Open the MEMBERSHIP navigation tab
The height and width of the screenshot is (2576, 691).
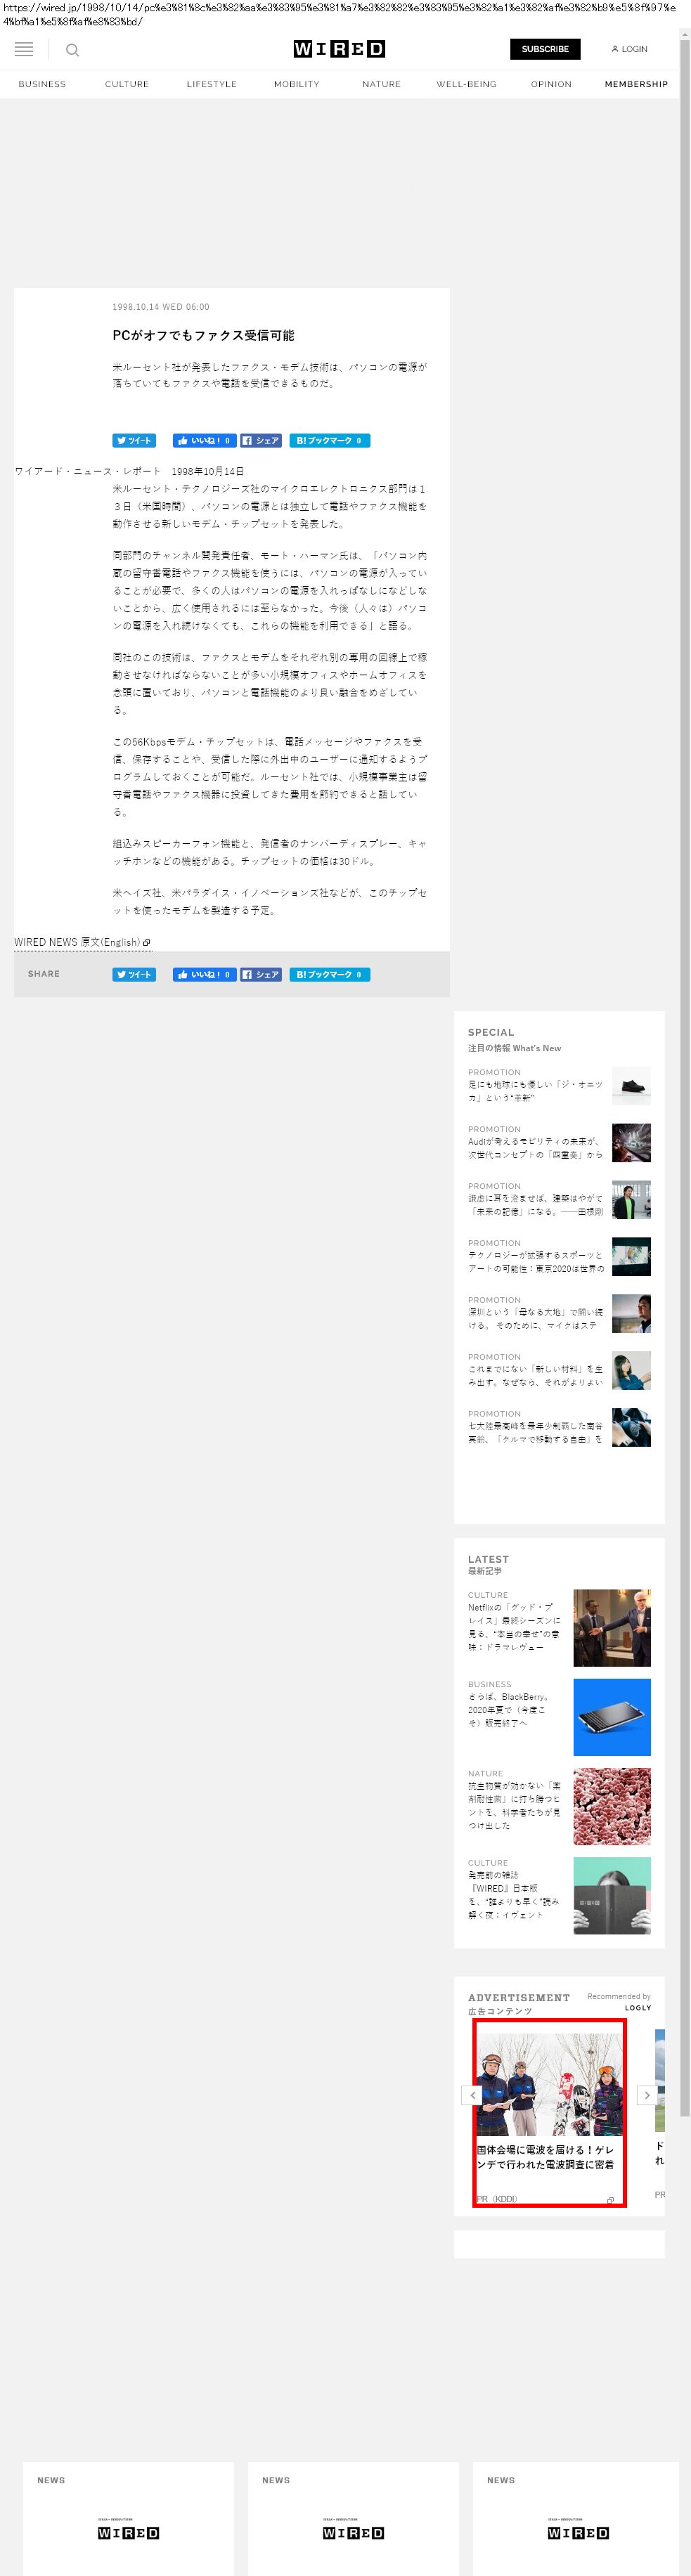(635, 84)
